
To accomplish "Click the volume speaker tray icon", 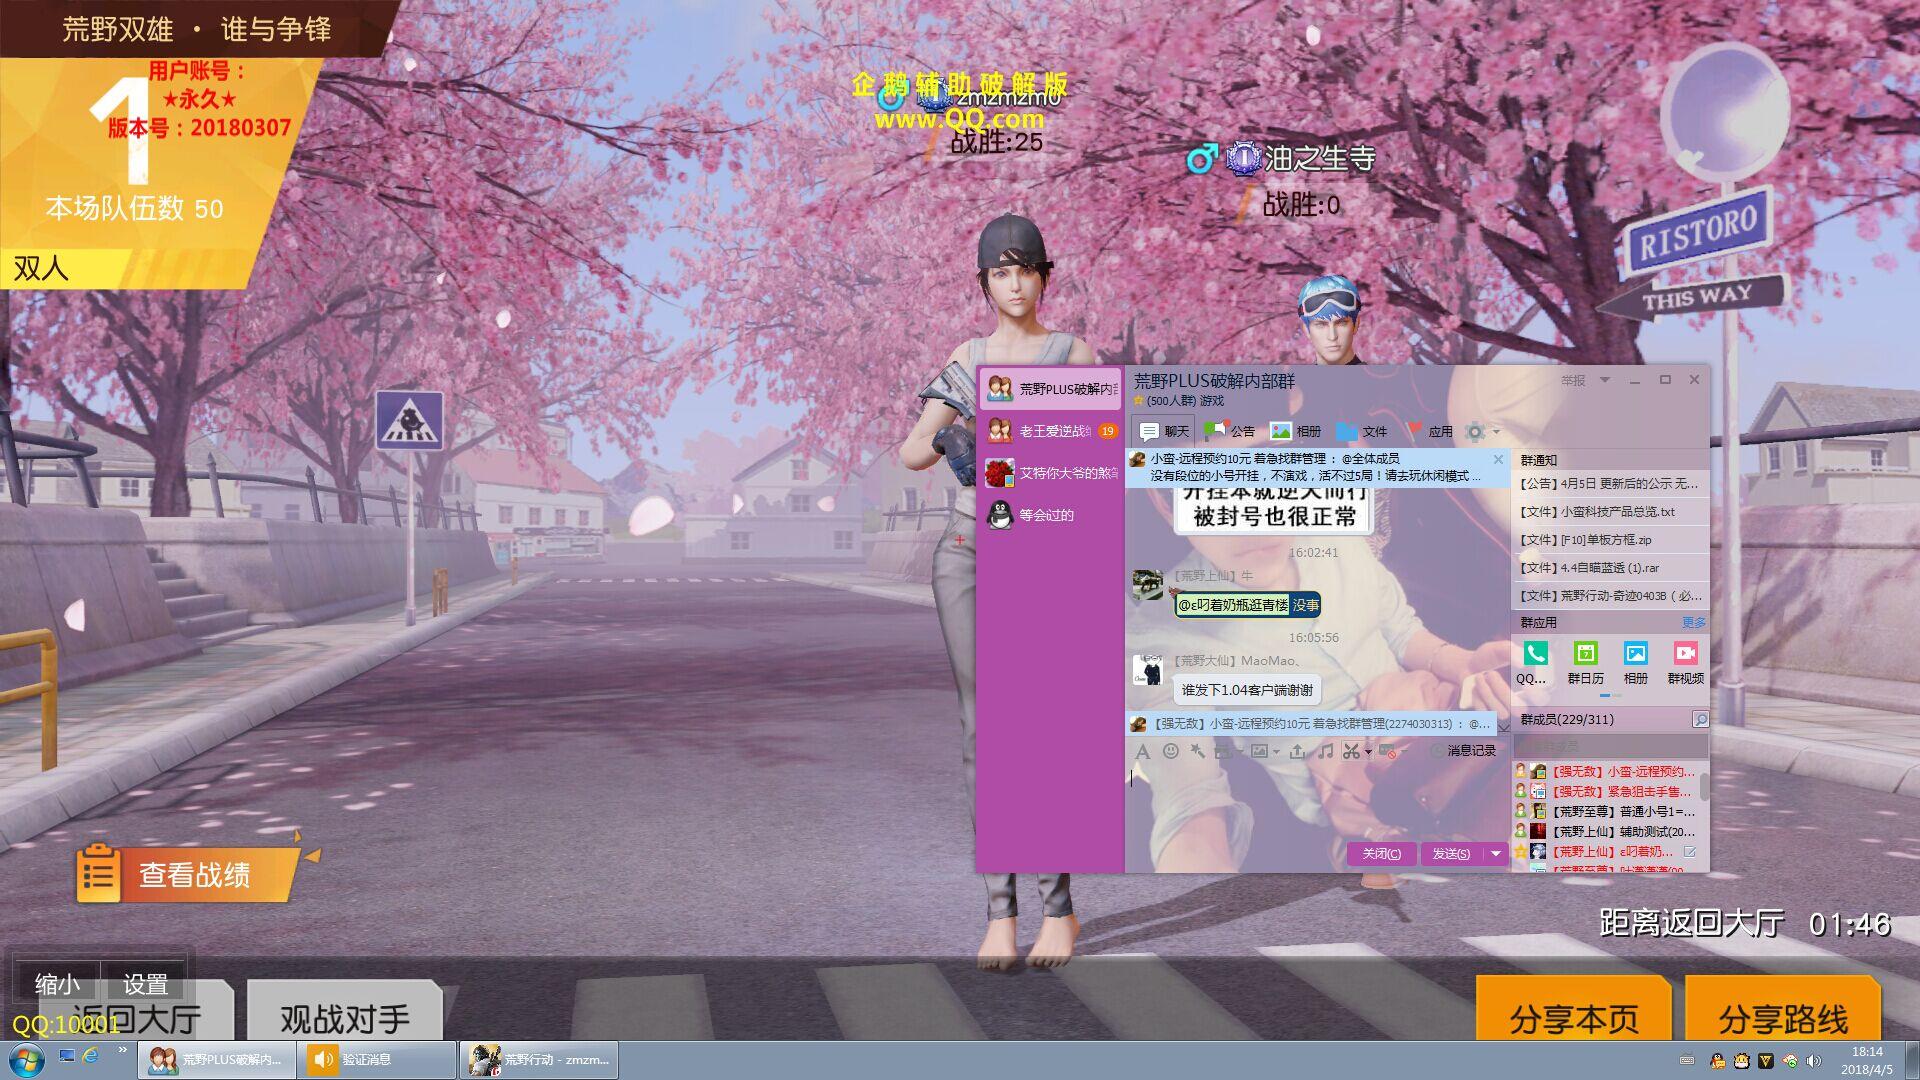I will tap(1814, 1060).
